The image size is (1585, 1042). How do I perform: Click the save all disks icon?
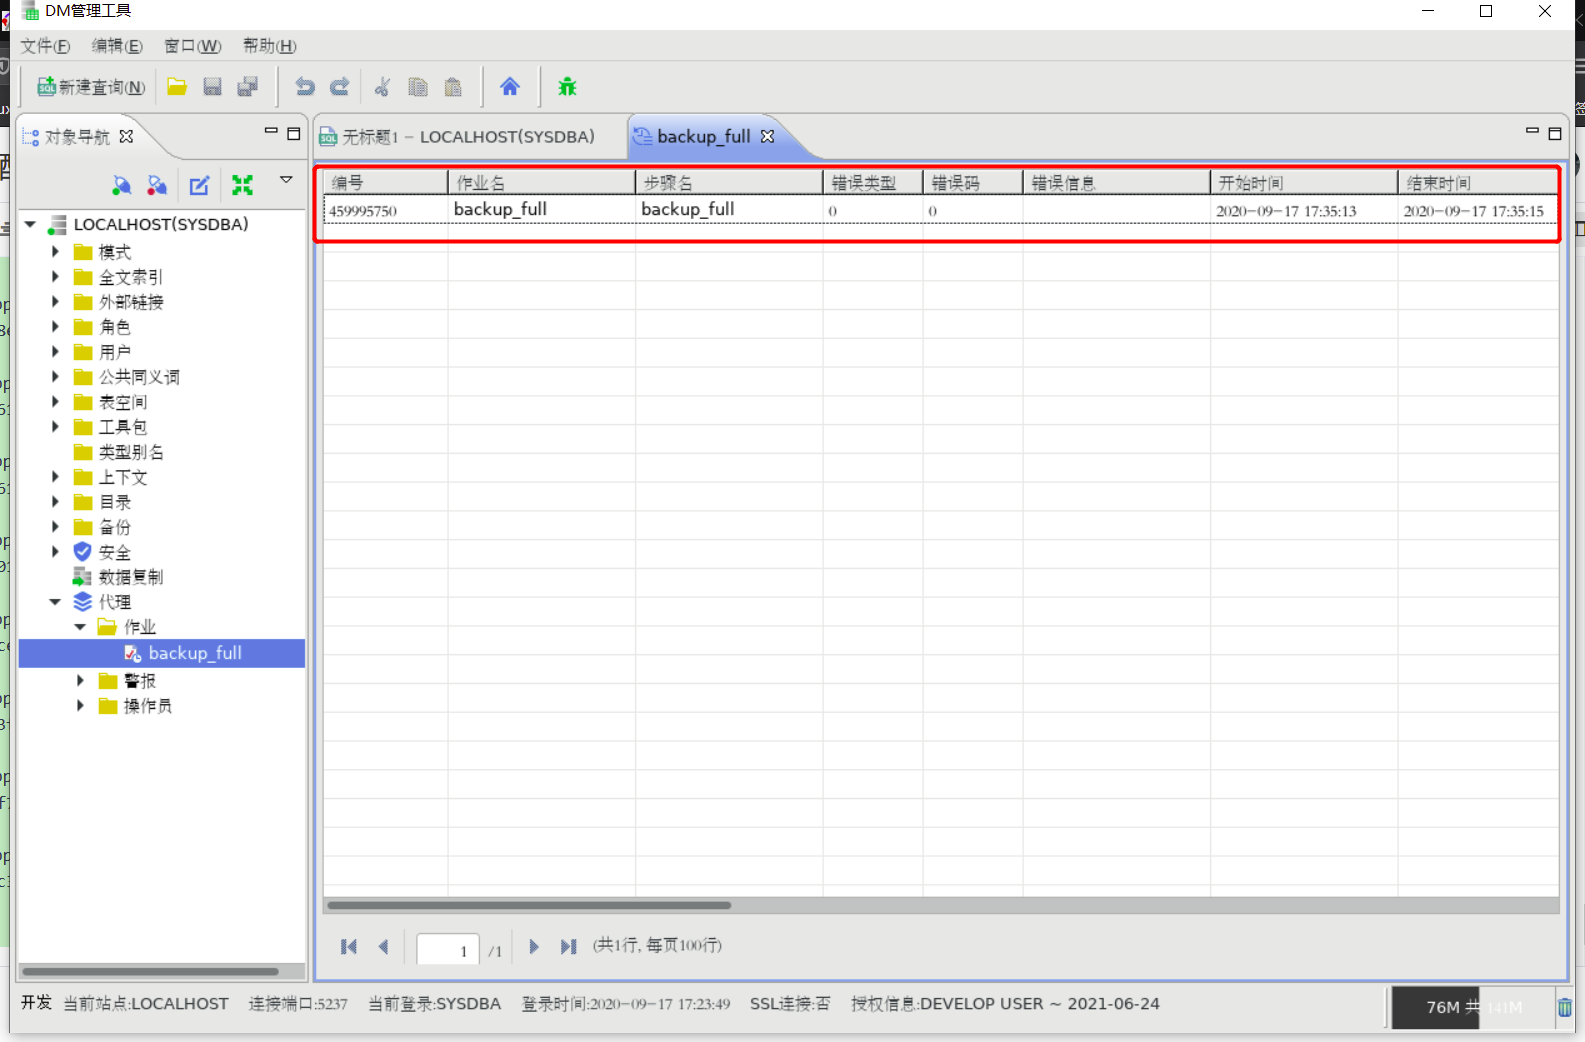248,87
